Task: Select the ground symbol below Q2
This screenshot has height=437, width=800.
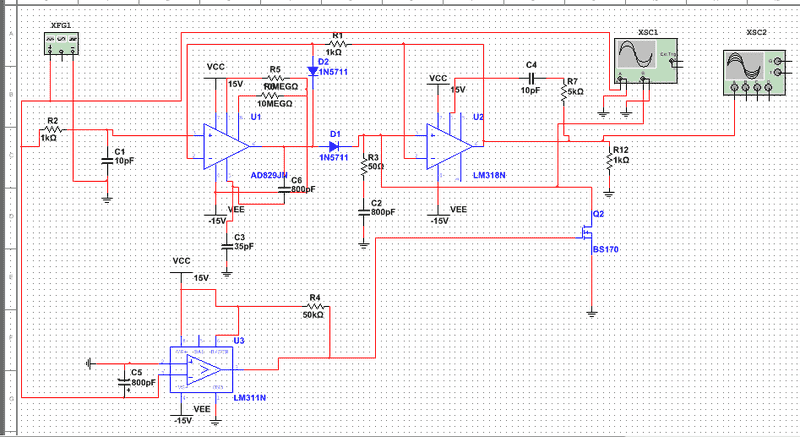Action: point(591,313)
